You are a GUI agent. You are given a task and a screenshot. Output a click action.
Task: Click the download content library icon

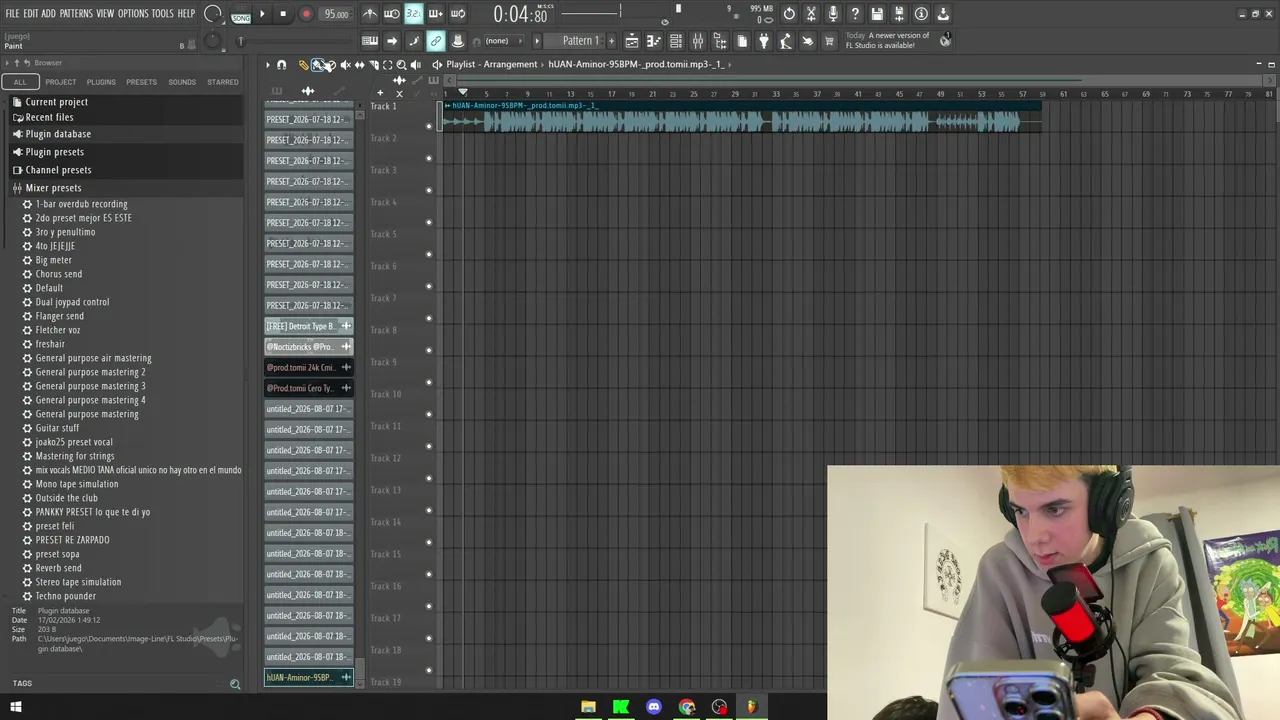pyautogui.click(x=943, y=14)
